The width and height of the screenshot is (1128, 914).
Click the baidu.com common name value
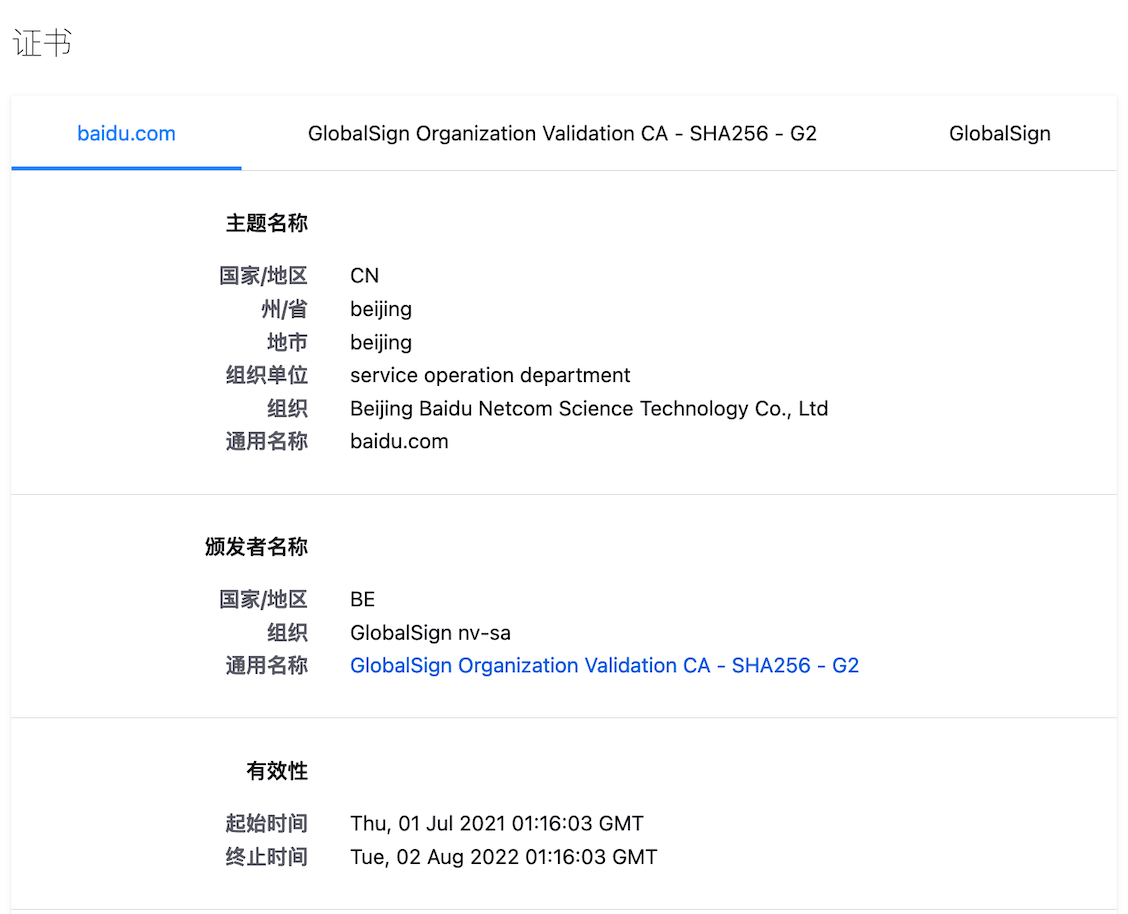click(x=399, y=441)
